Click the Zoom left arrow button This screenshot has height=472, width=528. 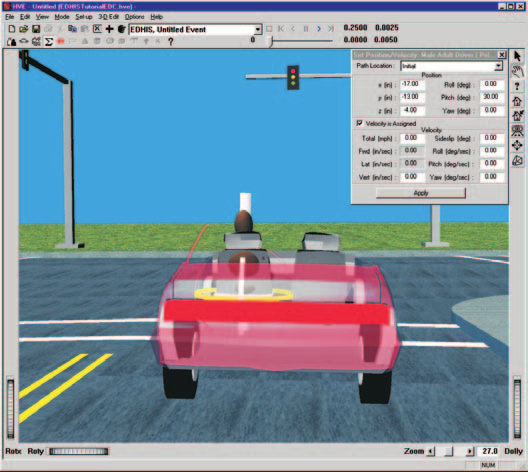point(431,451)
